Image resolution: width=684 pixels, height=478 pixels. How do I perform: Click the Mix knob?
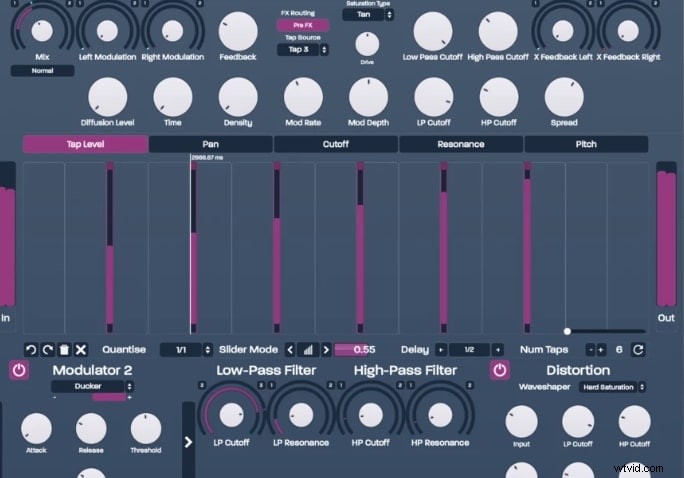[x=42, y=31]
